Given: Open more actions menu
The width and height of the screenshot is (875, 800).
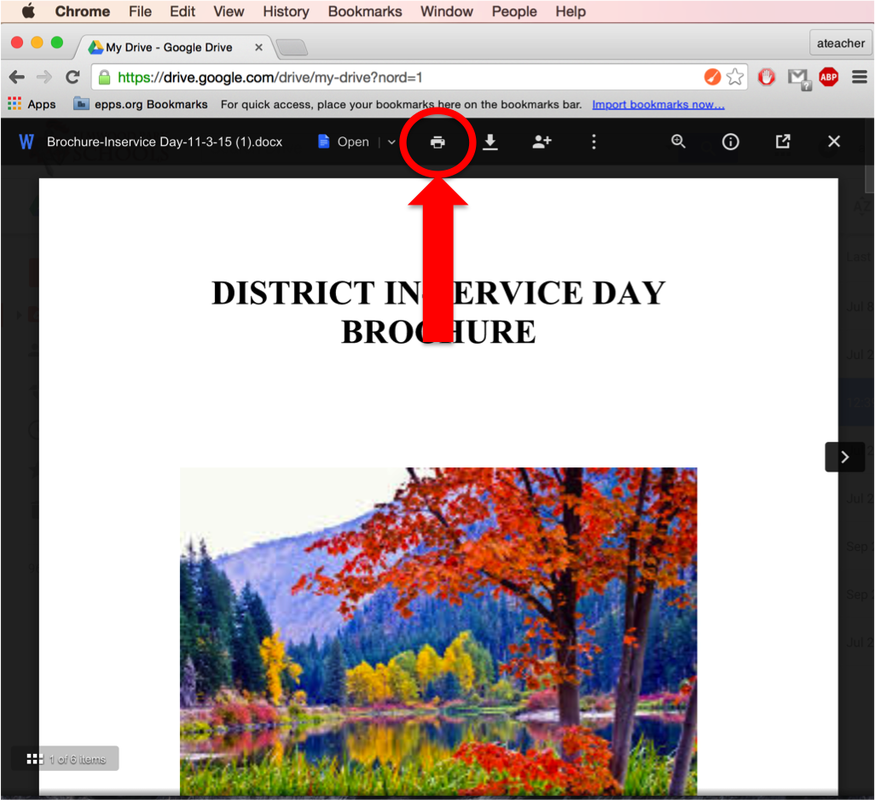Looking at the screenshot, I should click(x=594, y=142).
